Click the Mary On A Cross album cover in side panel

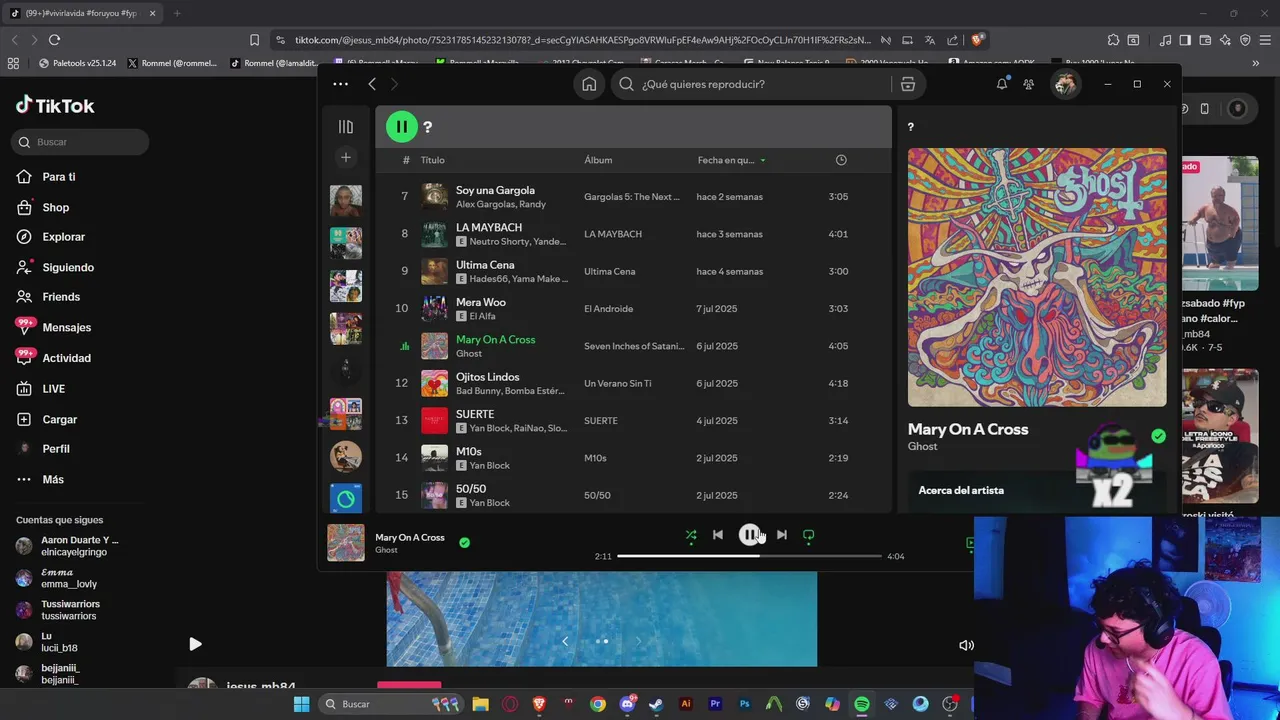(x=1037, y=277)
